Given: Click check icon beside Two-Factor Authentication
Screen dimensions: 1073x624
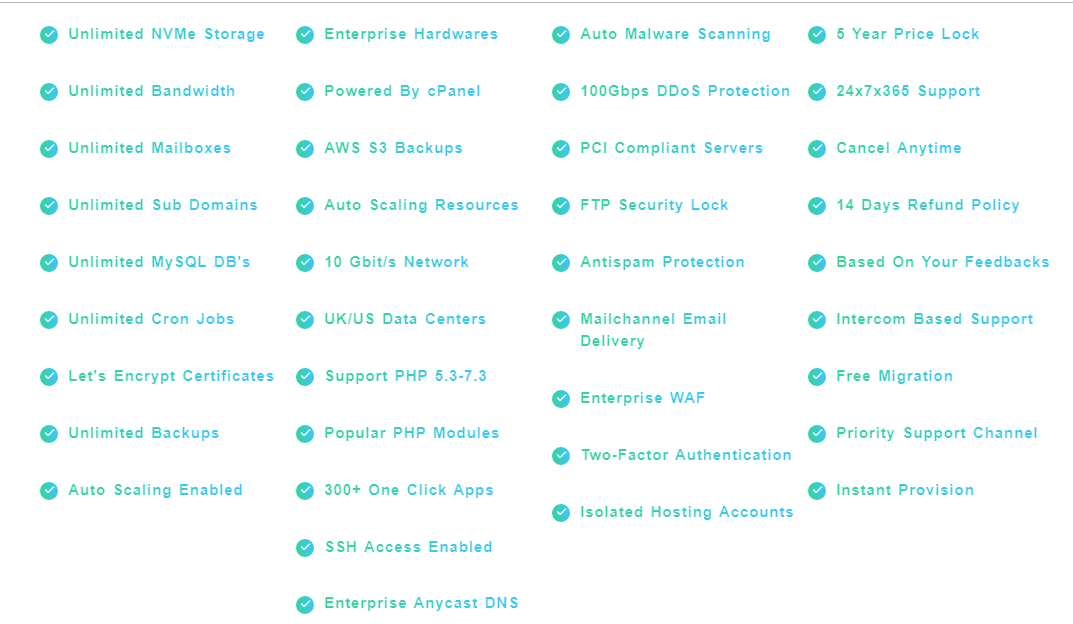Looking at the screenshot, I should 560,456.
